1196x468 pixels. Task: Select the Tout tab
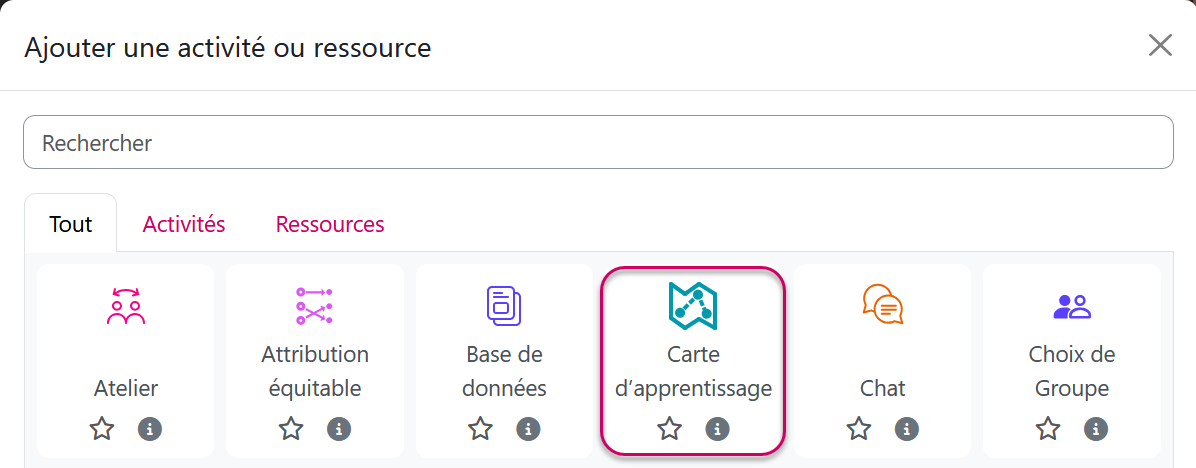click(71, 224)
